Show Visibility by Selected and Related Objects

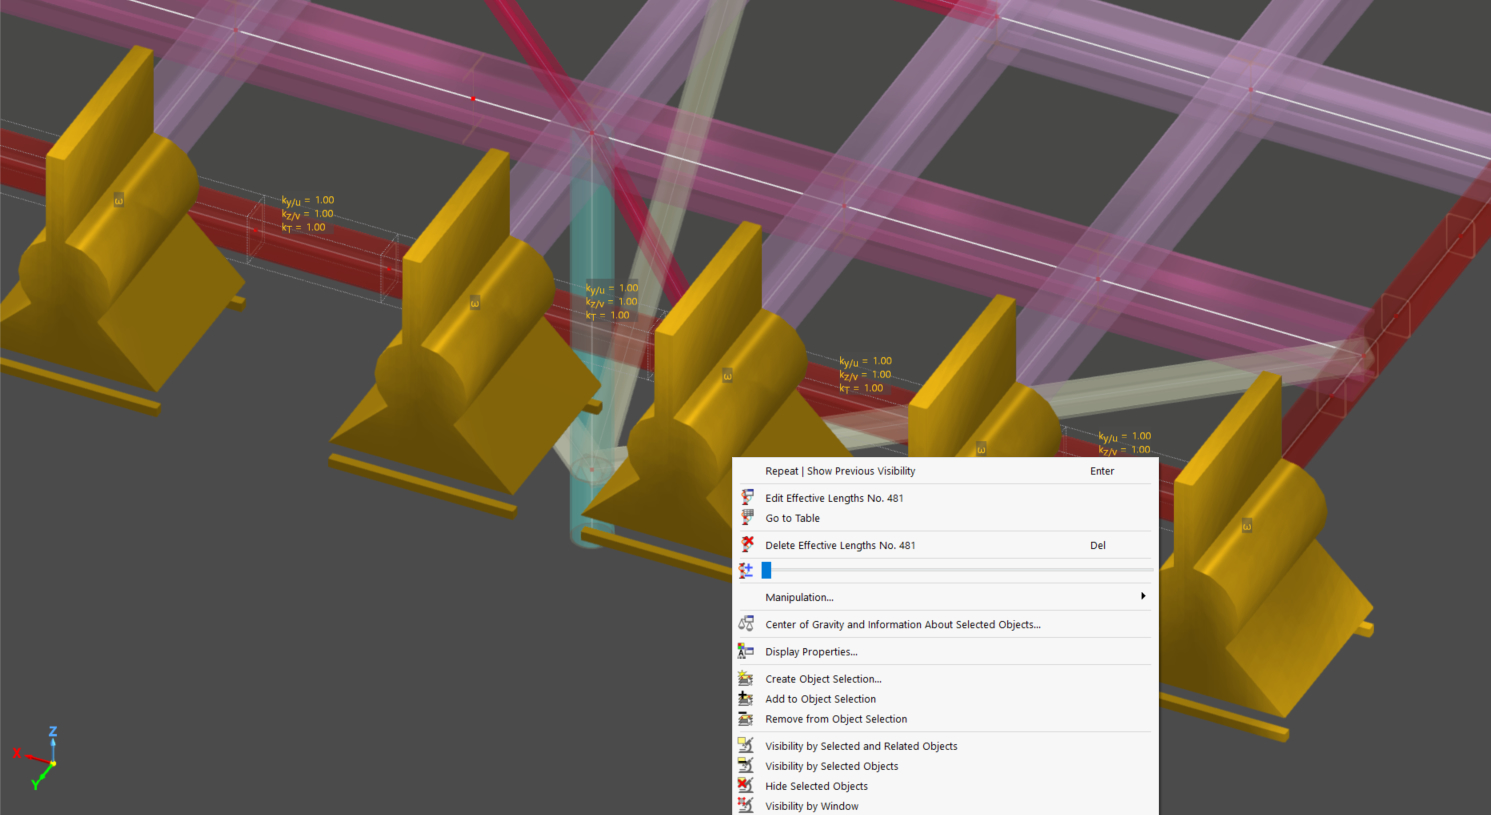point(860,746)
